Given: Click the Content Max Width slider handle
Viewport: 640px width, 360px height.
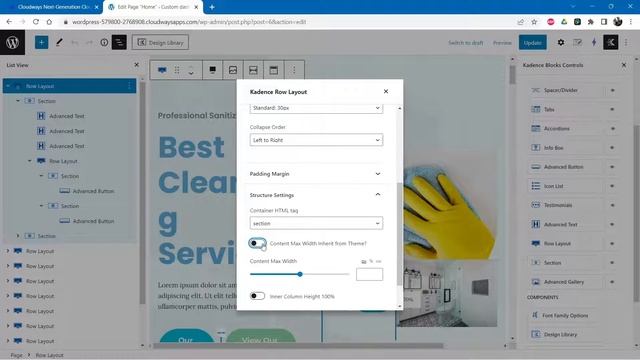Looking at the screenshot, I should pyautogui.click(x=300, y=274).
